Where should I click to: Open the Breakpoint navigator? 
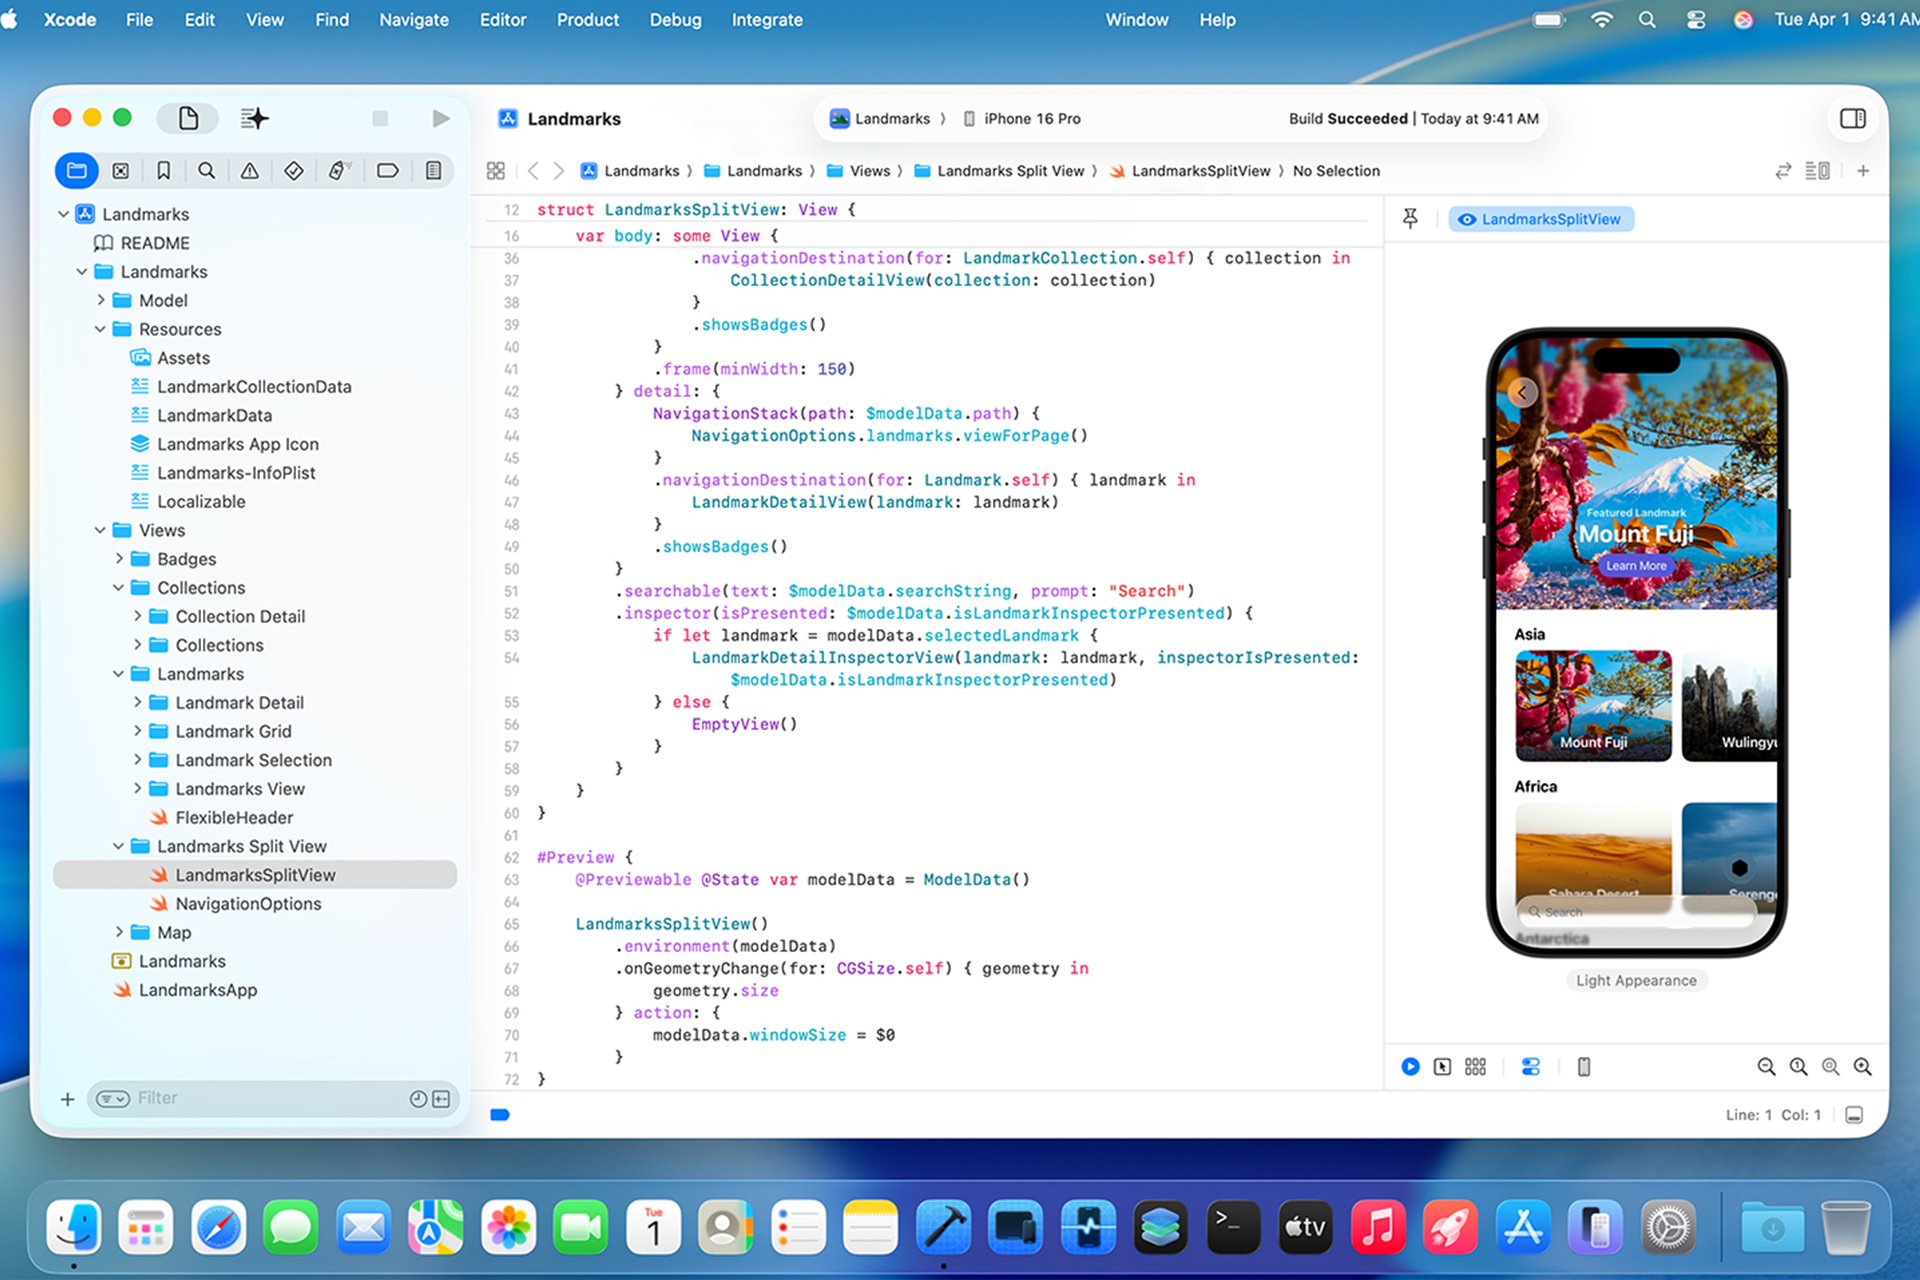coord(387,171)
